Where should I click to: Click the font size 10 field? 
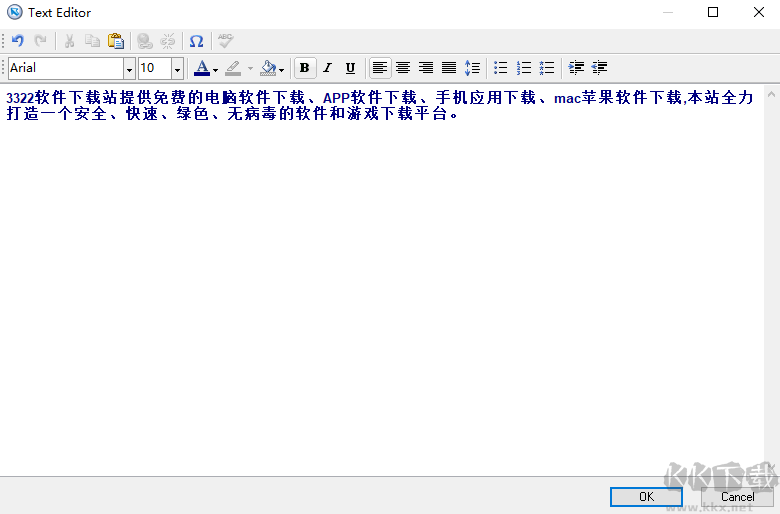pos(155,68)
